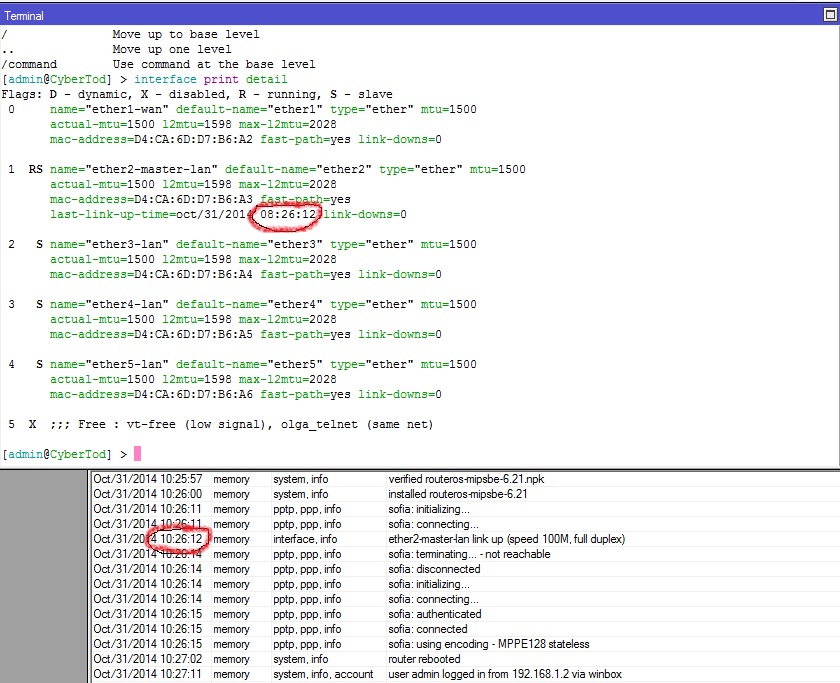Select log row 'installed routeros-mipsbe-6.21'
Viewport: 840px width, 683px height.
pos(466,494)
